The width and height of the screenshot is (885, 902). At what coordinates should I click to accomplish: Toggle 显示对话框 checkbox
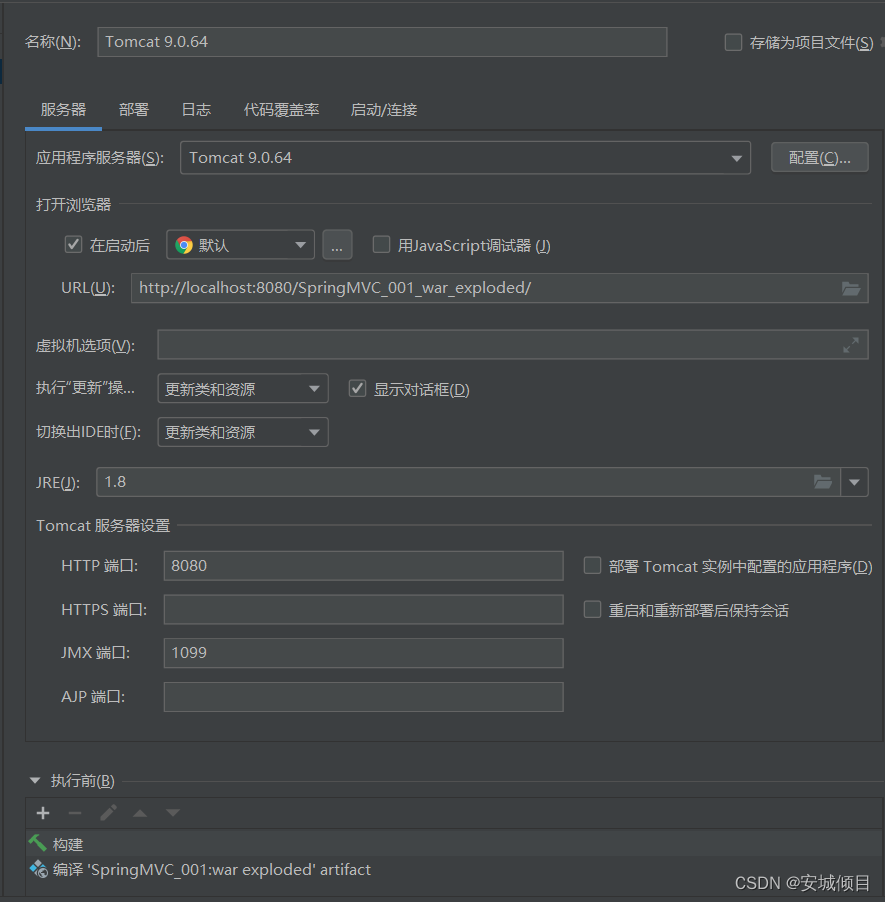pyautogui.click(x=357, y=388)
